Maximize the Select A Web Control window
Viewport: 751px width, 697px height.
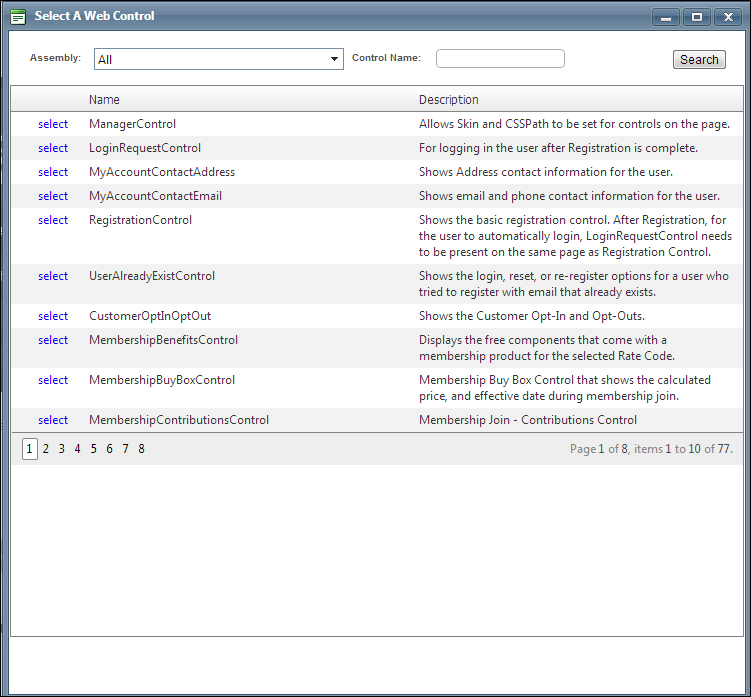[x=696, y=17]
